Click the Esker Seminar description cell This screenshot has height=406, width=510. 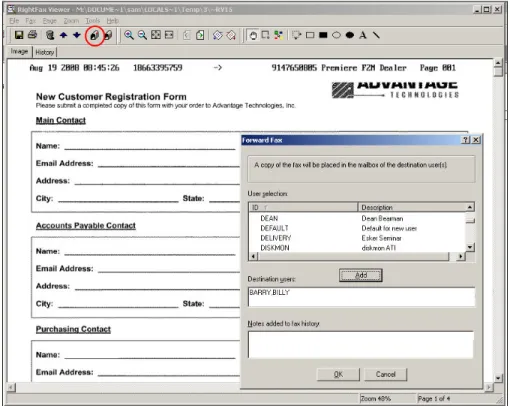(x=381, y=238)
